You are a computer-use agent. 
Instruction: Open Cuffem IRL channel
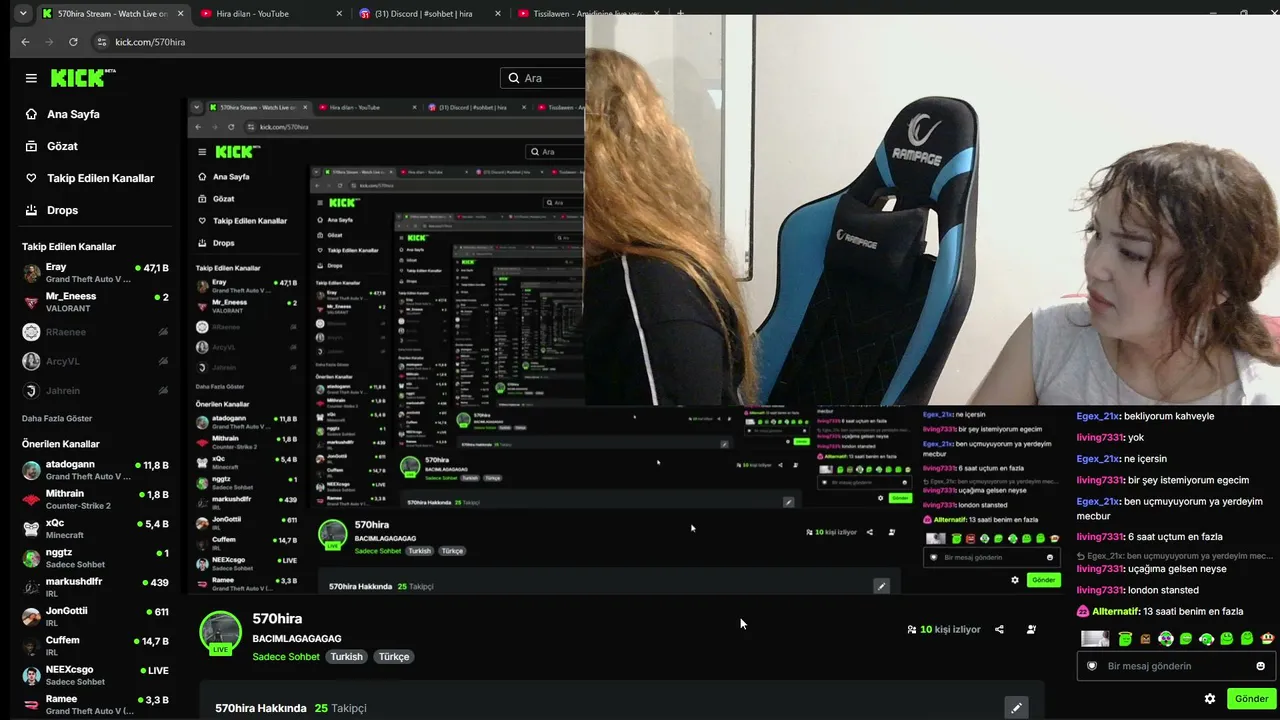pyautogui.click(x=96, y=646)
